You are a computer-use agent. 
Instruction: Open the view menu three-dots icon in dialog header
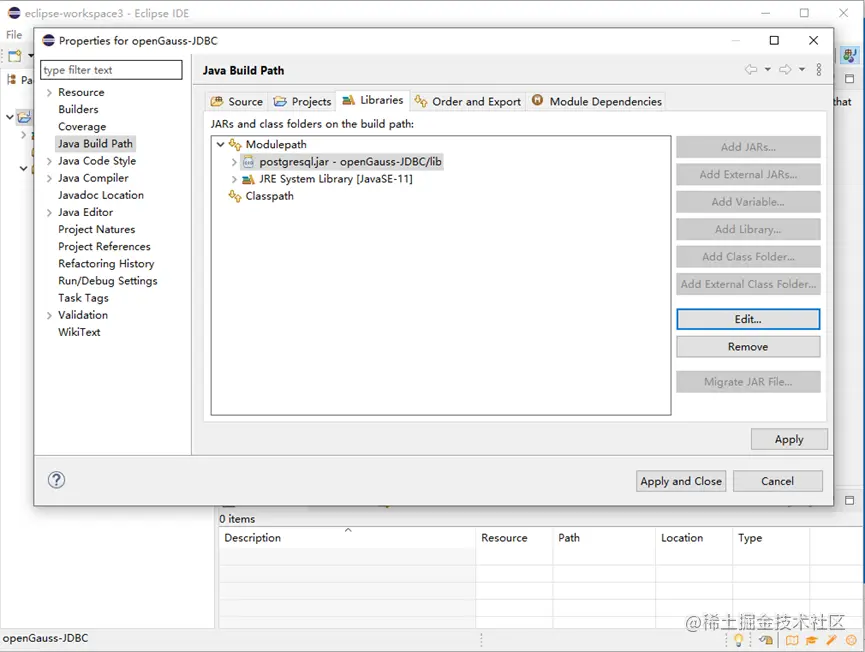pyautogui.click(x=819, y=70)
